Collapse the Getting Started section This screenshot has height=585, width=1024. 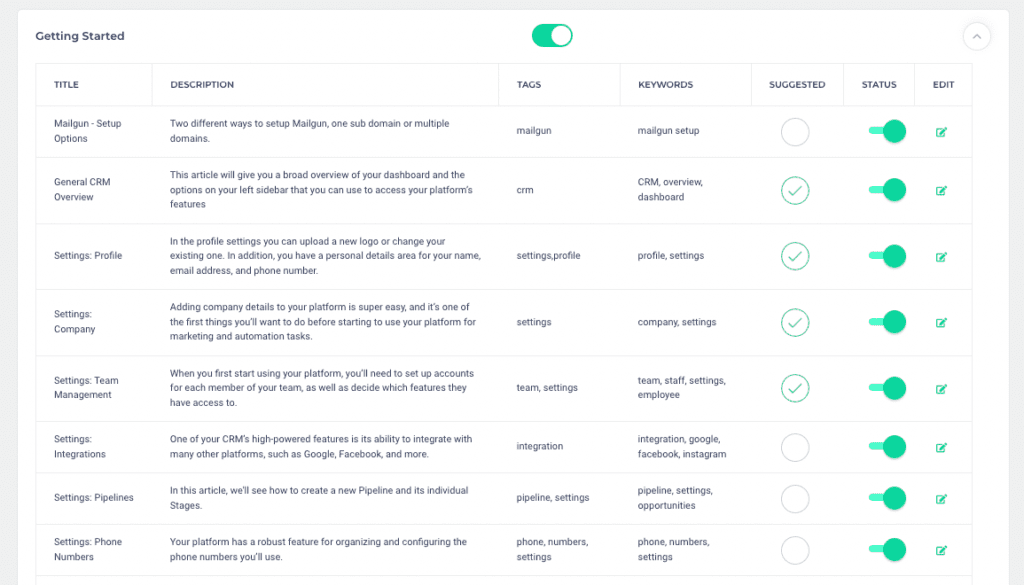point(976,36)
